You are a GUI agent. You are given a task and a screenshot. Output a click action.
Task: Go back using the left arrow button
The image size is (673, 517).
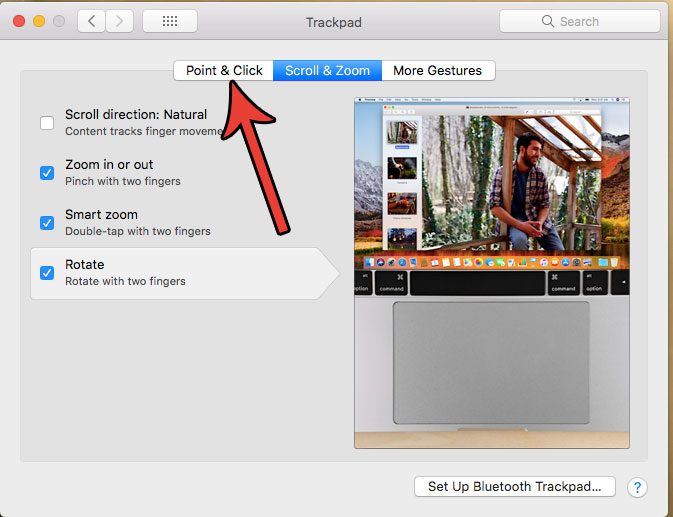[x=92, y=21]
